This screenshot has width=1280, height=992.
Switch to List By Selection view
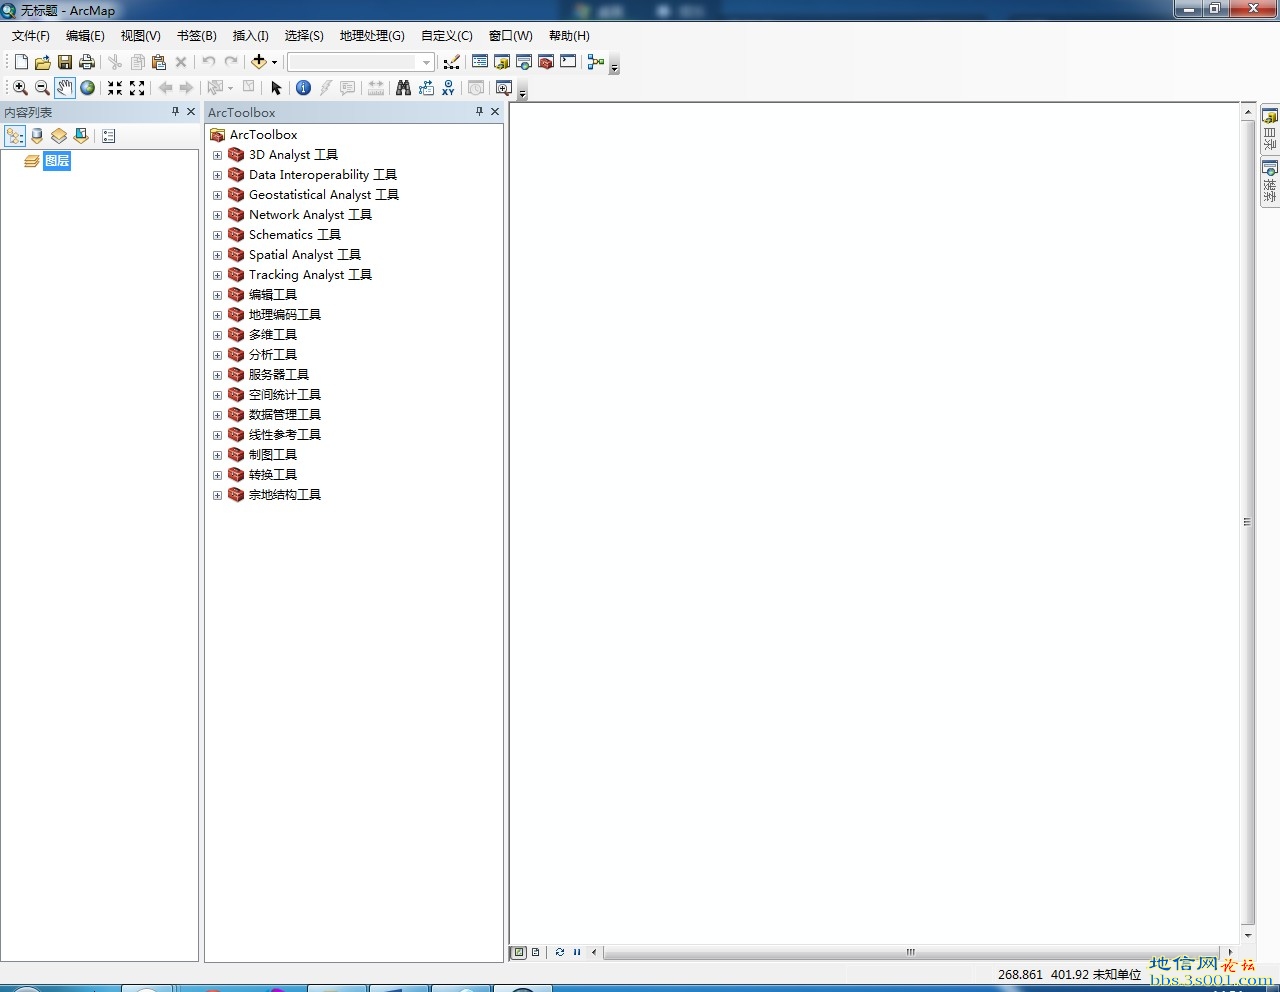(81, 136)
